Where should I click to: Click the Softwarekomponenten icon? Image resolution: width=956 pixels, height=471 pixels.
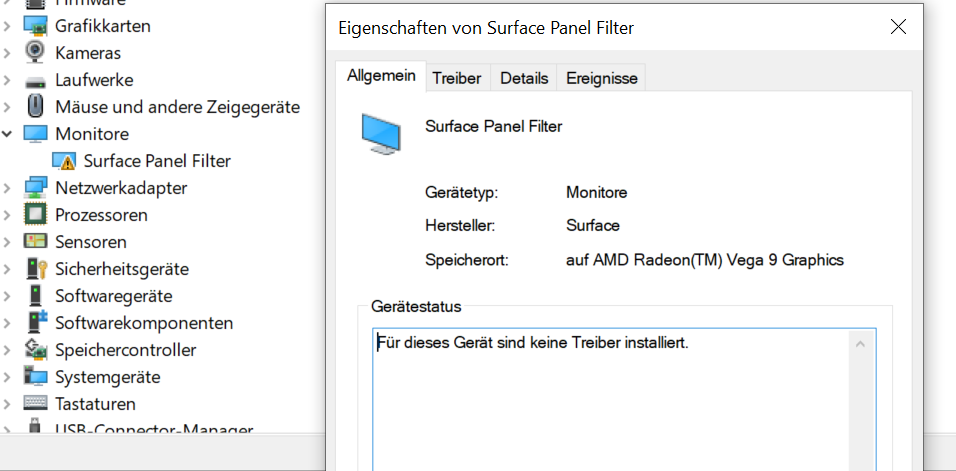click(37, 322)
